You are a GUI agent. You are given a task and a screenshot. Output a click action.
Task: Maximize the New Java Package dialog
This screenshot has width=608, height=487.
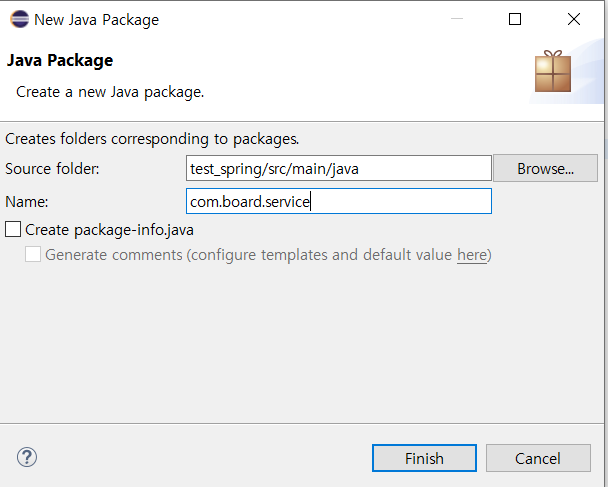pyautogui.click(x=515, y=19)
